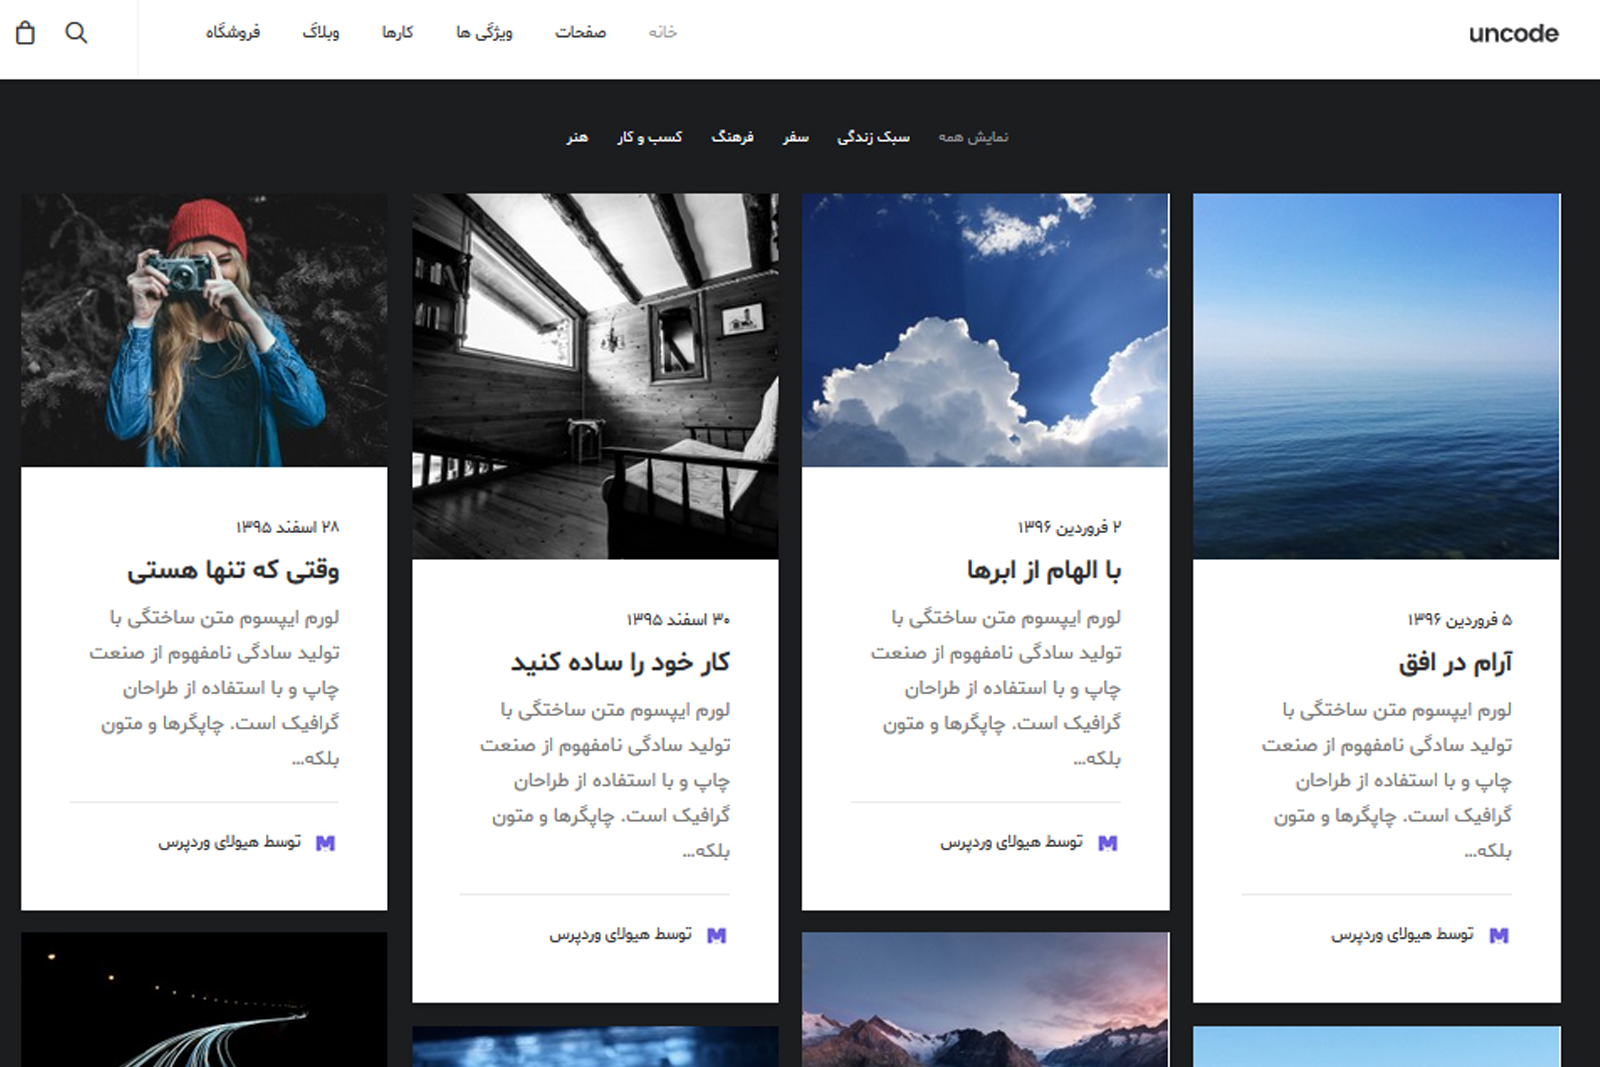Go to خانه menu item
Viewport: 1600px width, 1067px height.
[x=662, y=32]
